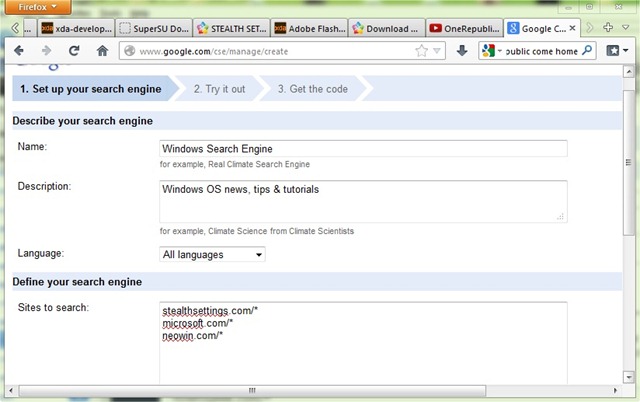Click the Describe your search engine heading
Viewport: 640px width, 402px height.
pos(83,121)
